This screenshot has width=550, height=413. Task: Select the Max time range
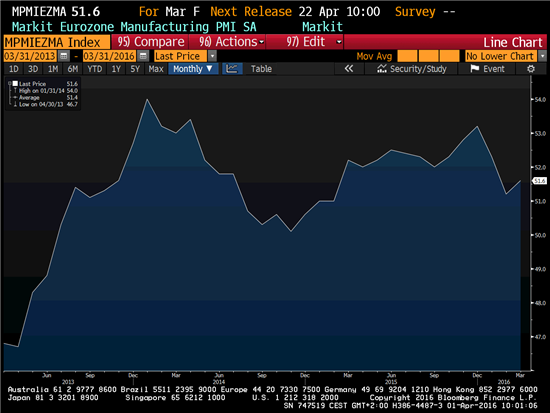click(x=156, y=69)
